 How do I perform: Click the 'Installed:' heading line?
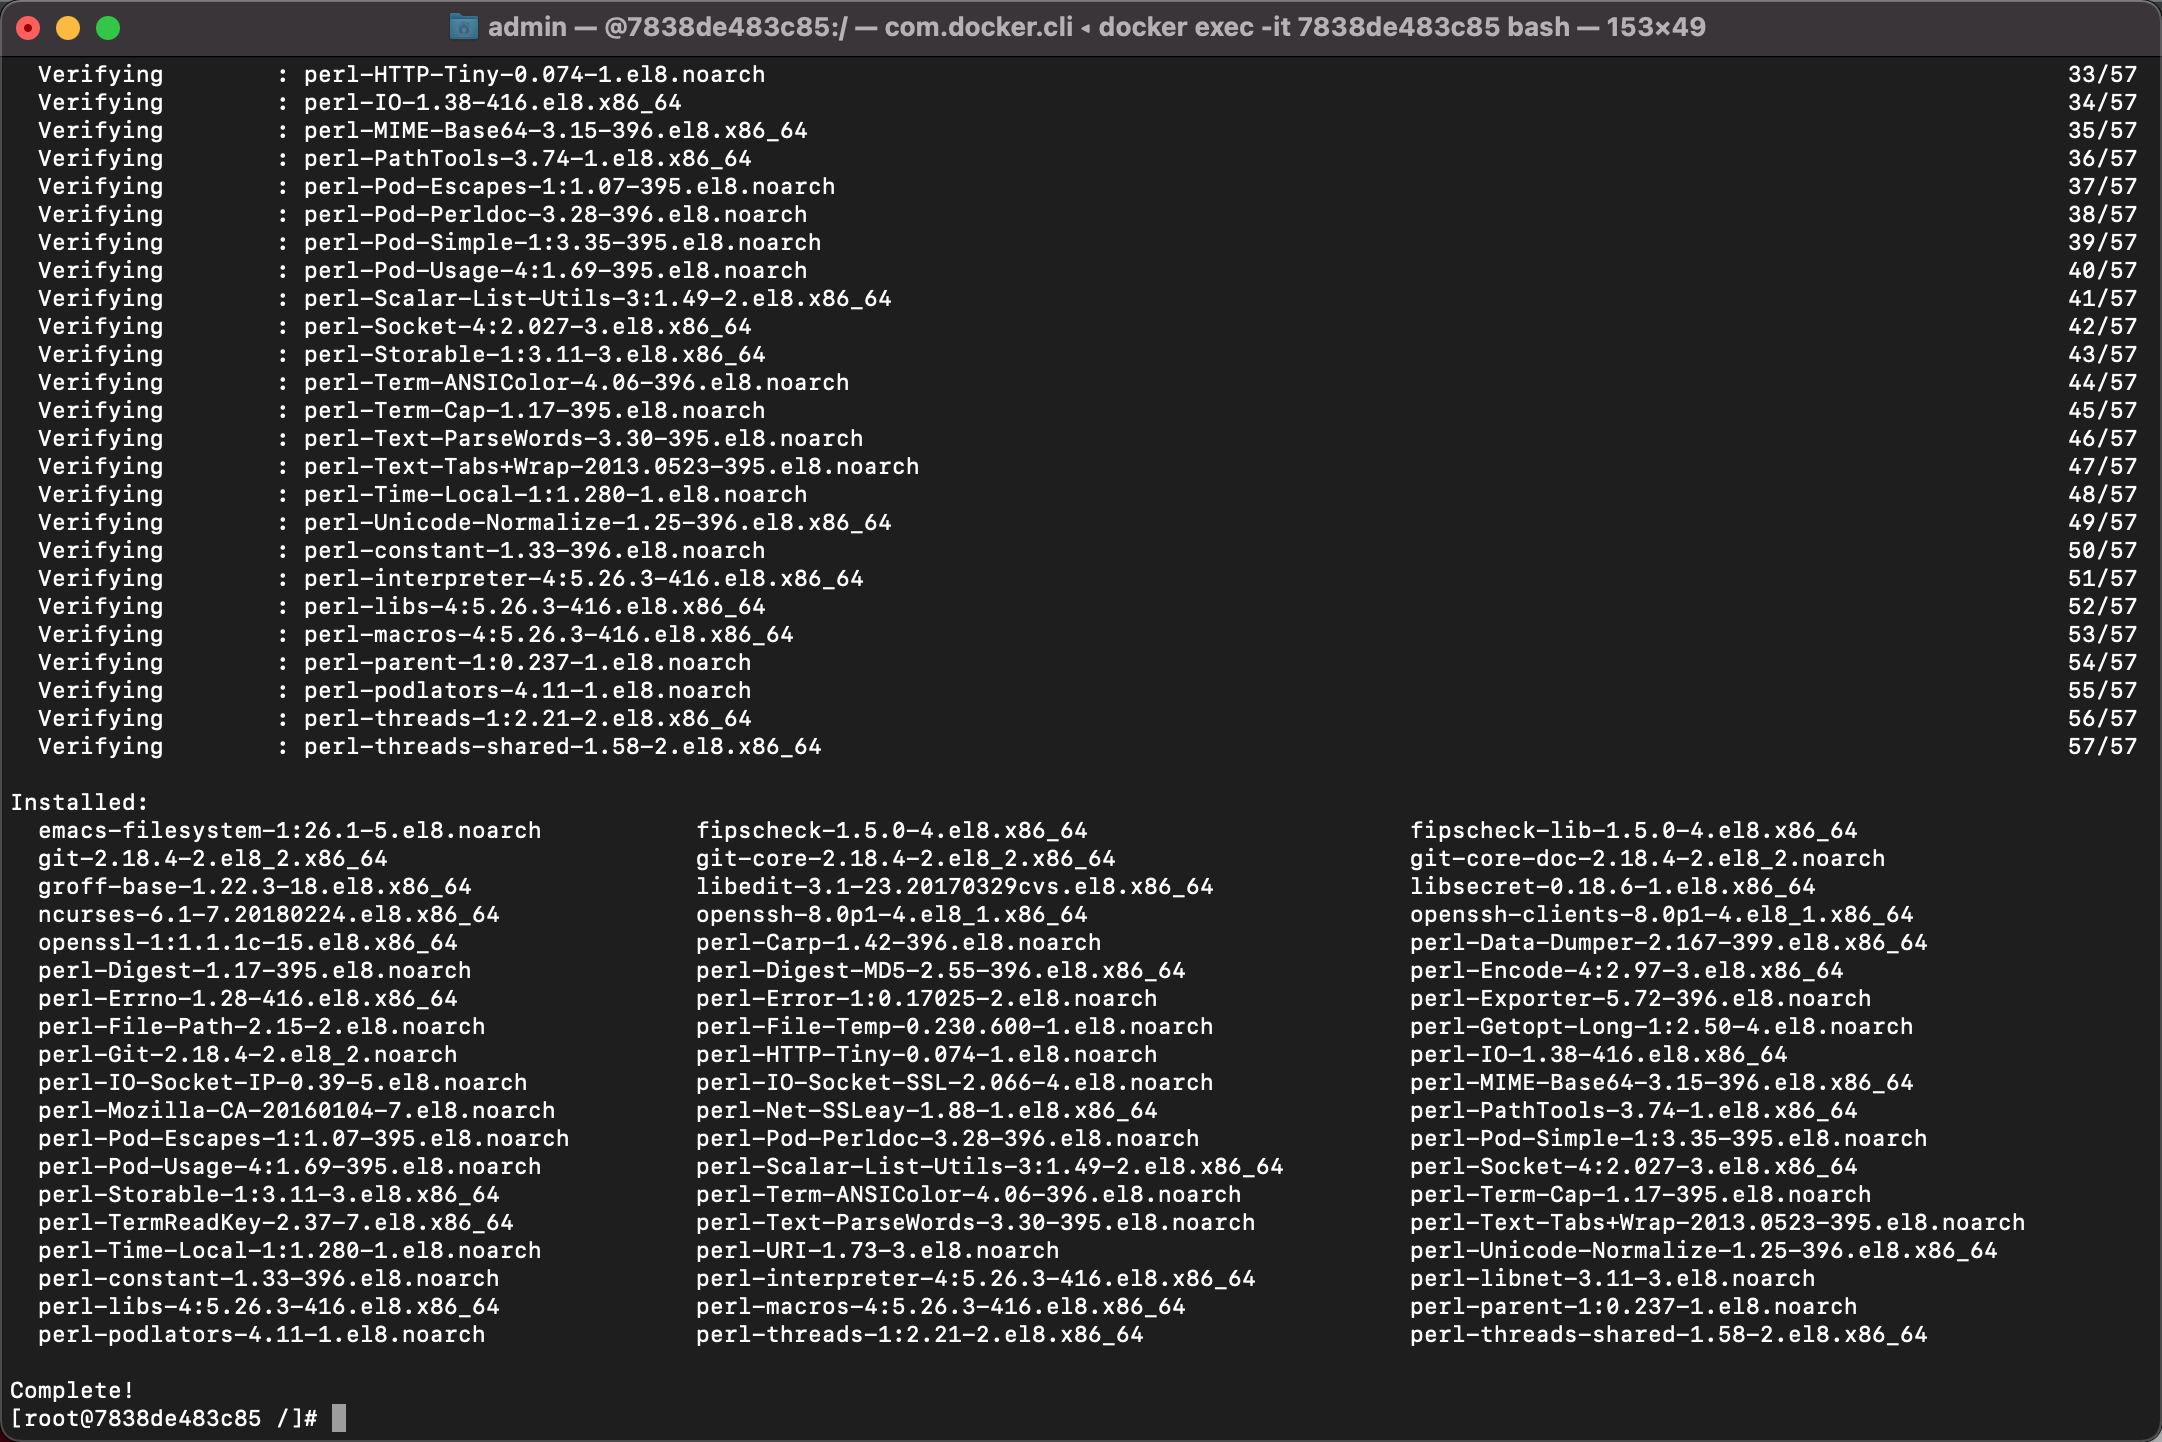tap(79, 802)
